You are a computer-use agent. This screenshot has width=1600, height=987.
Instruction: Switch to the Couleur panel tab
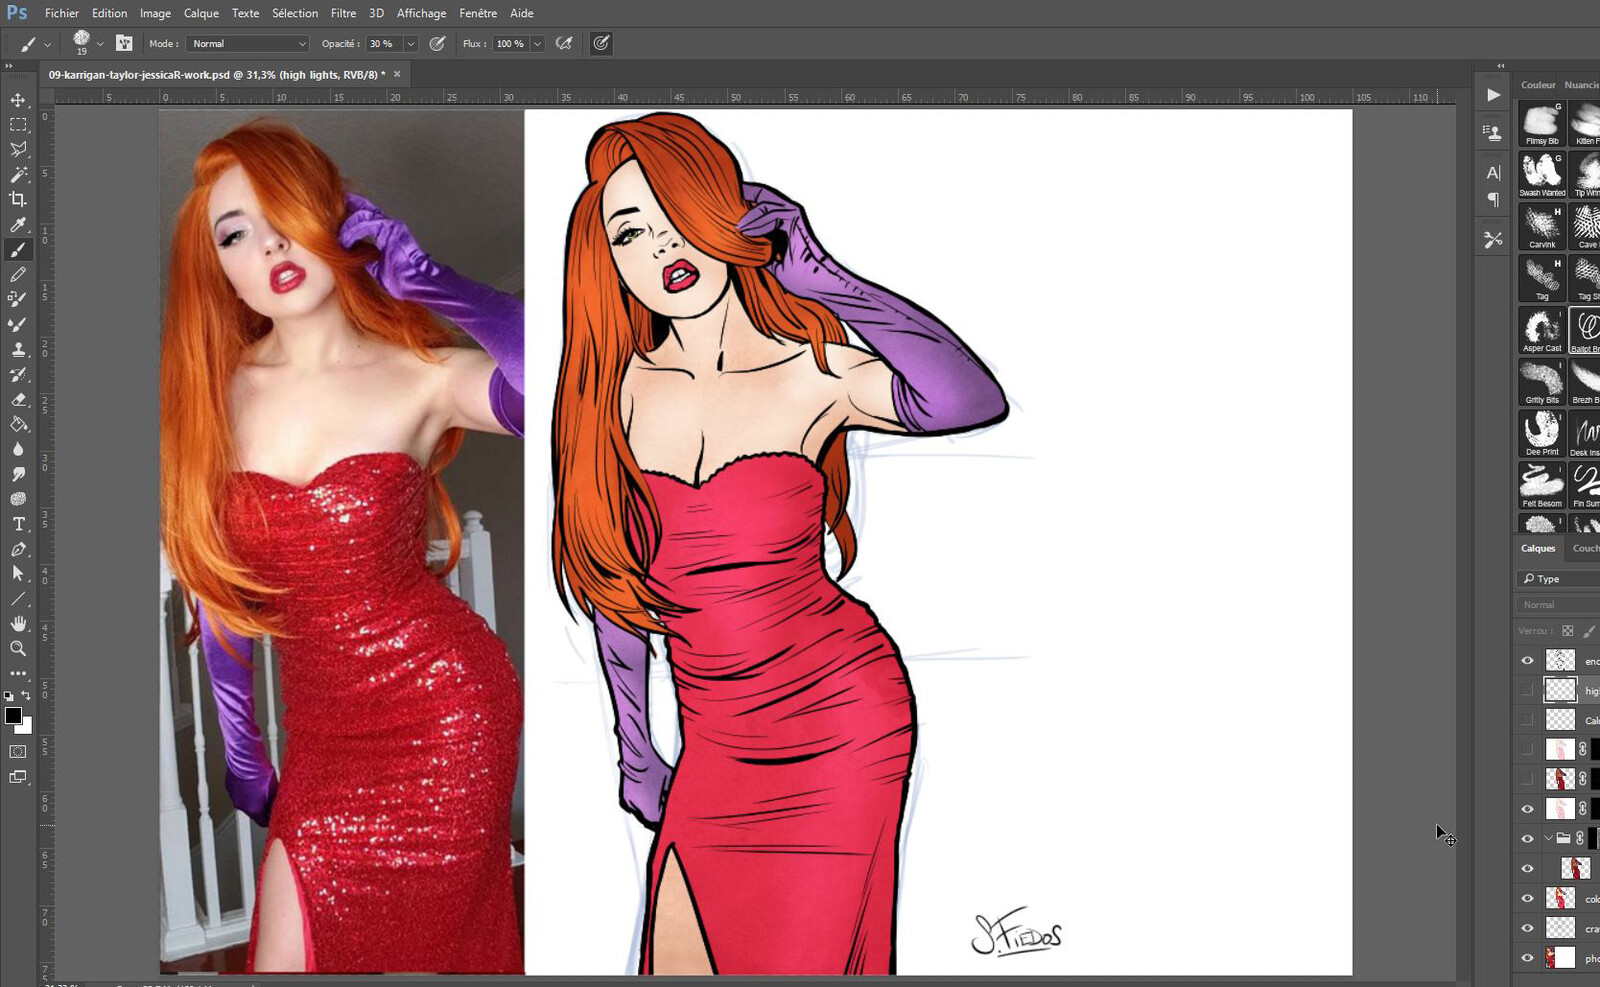[1538, 85]
